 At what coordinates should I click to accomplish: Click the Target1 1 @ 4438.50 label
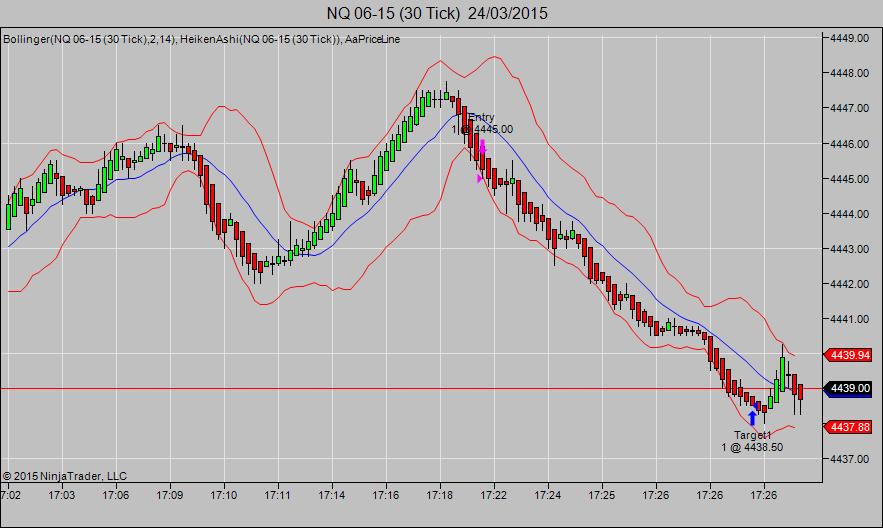pos(752,441)
